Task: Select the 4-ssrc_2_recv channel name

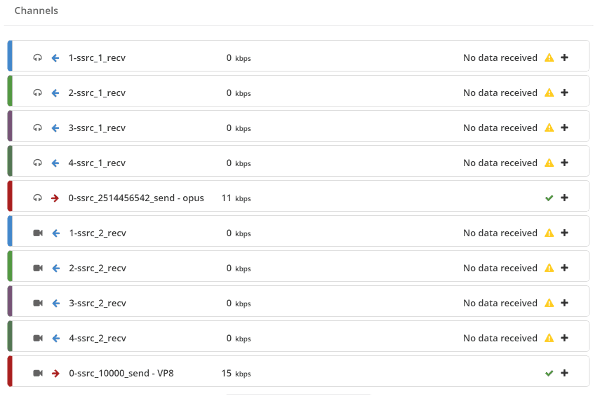Action: (97, 338)
